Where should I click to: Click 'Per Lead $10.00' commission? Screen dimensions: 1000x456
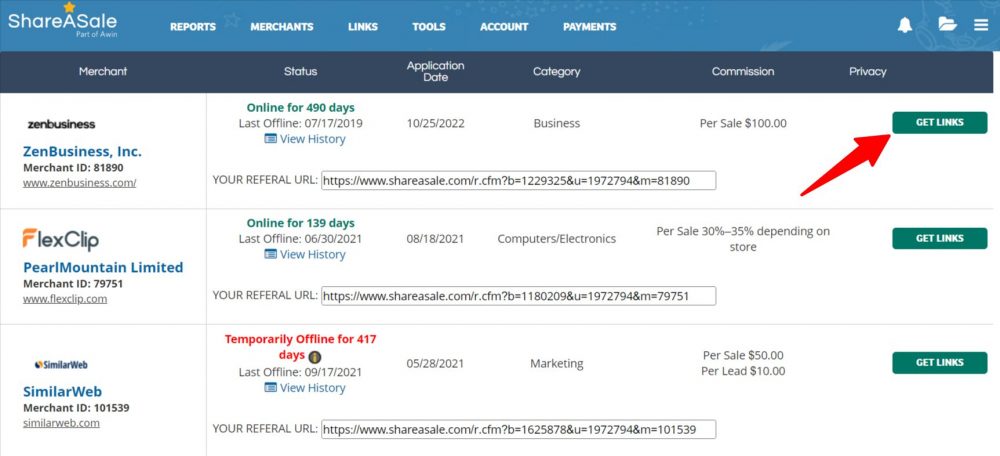[x=743, y=371]
